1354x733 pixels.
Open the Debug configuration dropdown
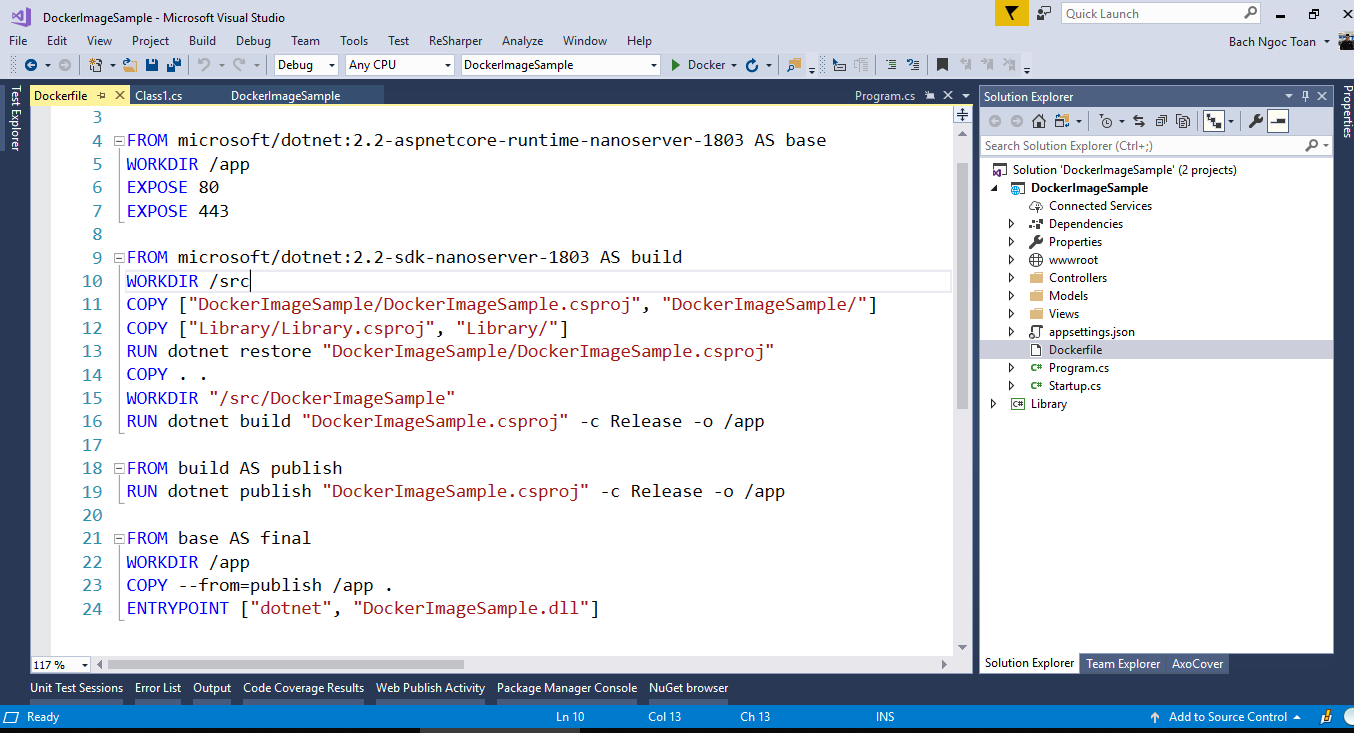pos(307,65)
